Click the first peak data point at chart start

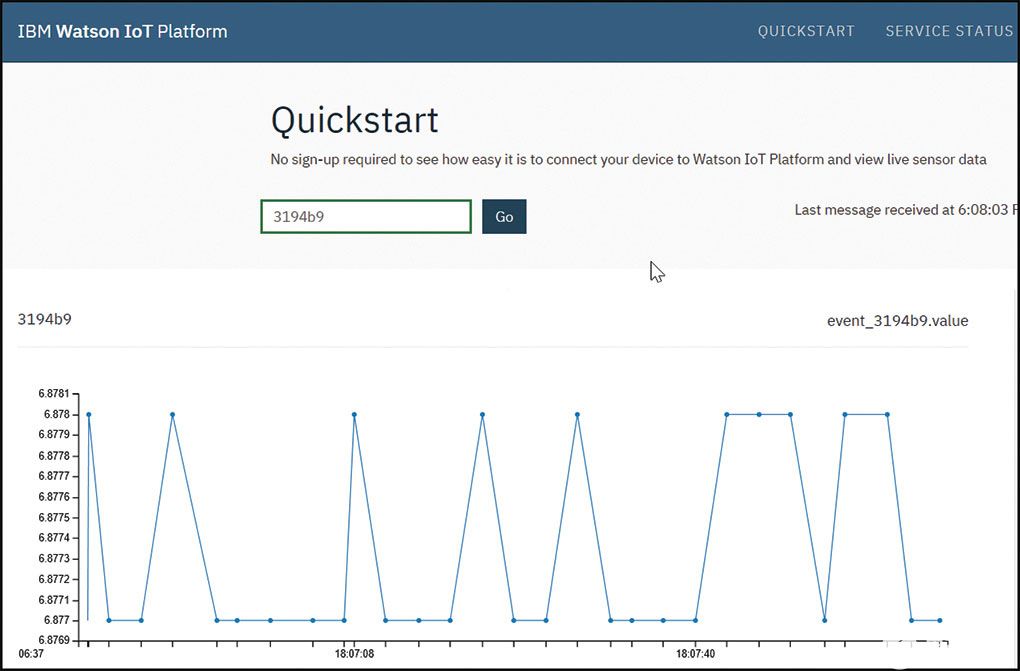(x=89, y=414)
